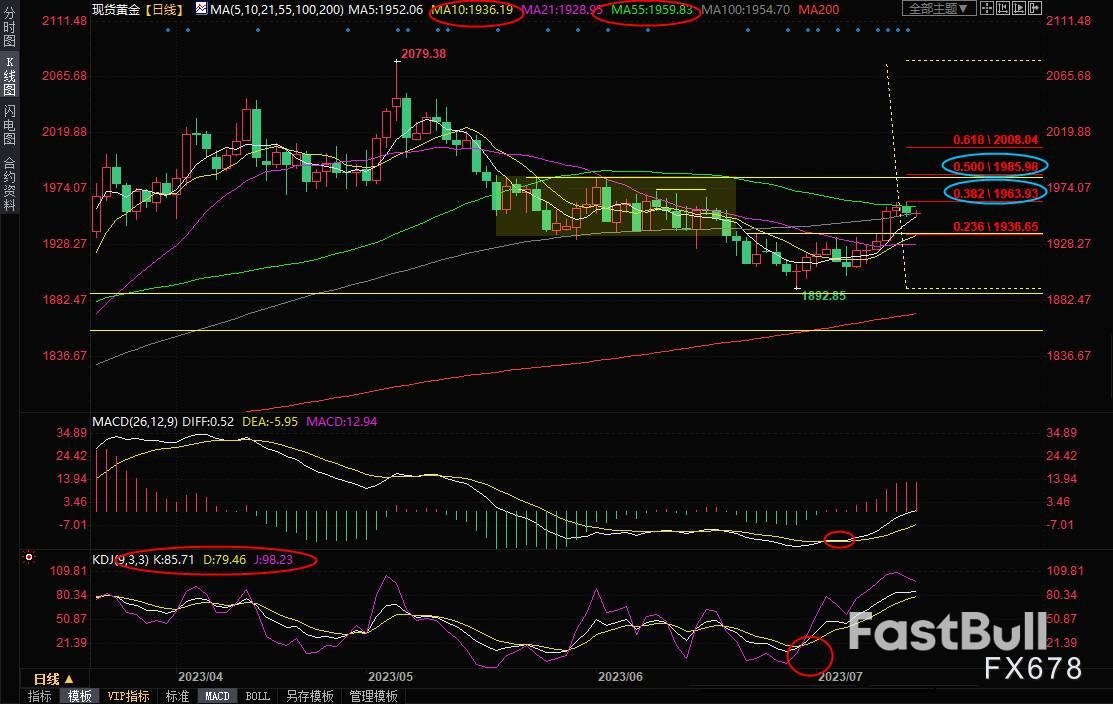The image size is (1113, 704).
Task: Open the VIP指标 tab
Action: click(128, 696)
